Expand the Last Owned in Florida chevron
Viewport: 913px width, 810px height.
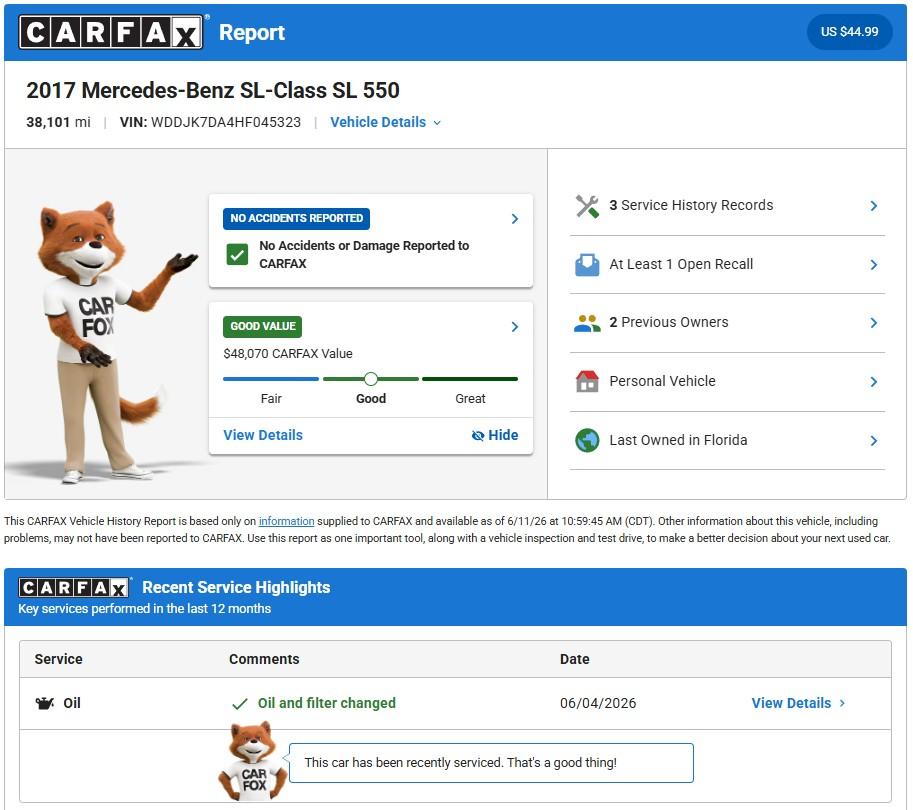coord(873,441)
